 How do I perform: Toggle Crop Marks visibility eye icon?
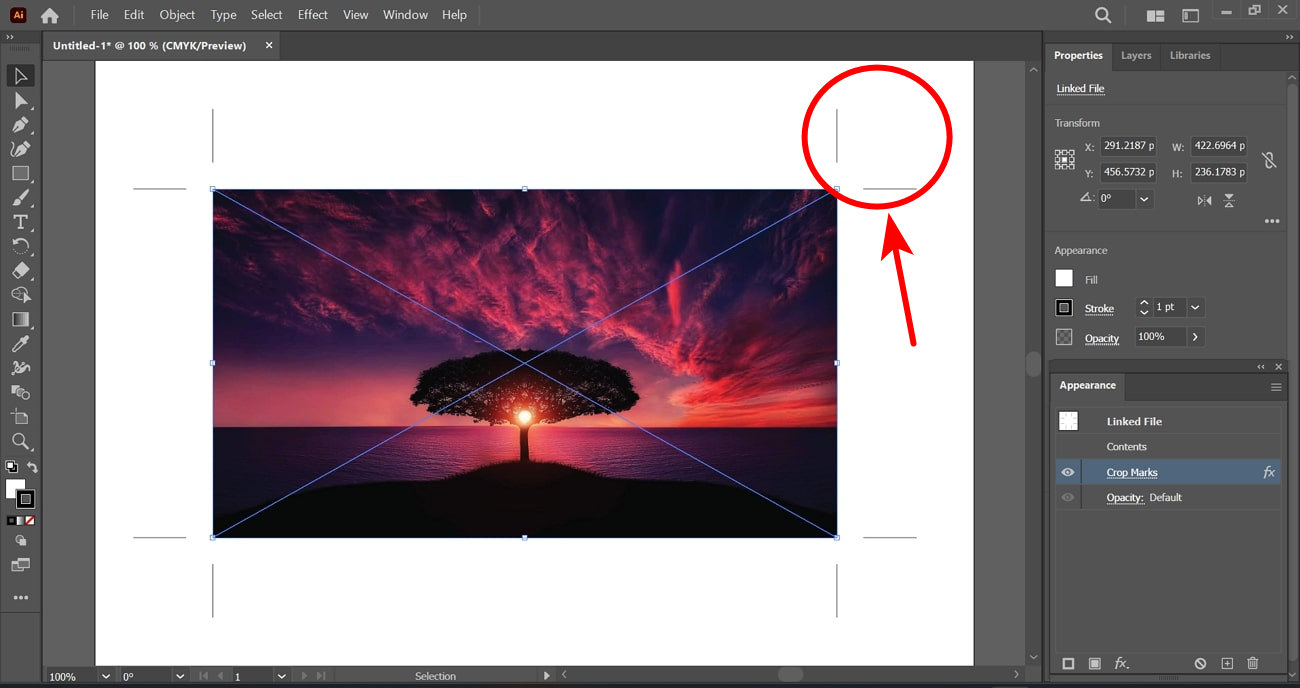tap(1067, 471)
